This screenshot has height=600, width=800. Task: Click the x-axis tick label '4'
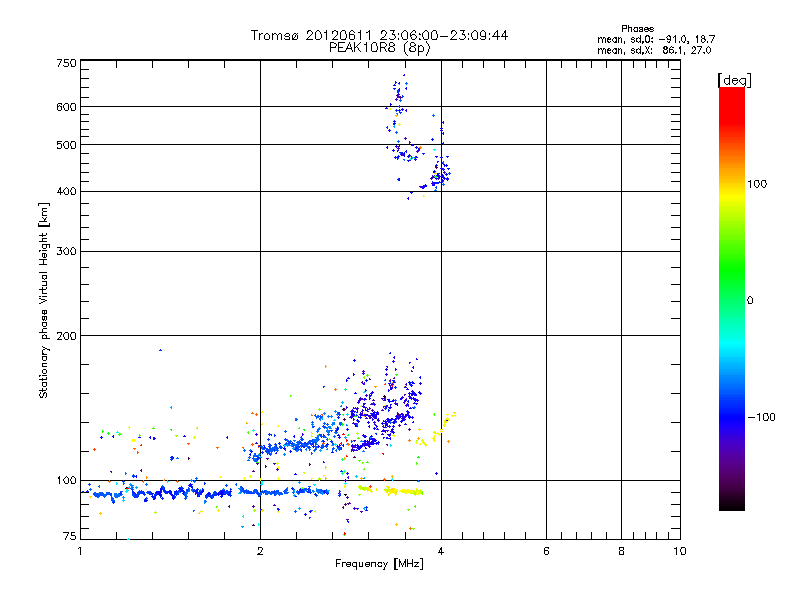click(441, 551)
